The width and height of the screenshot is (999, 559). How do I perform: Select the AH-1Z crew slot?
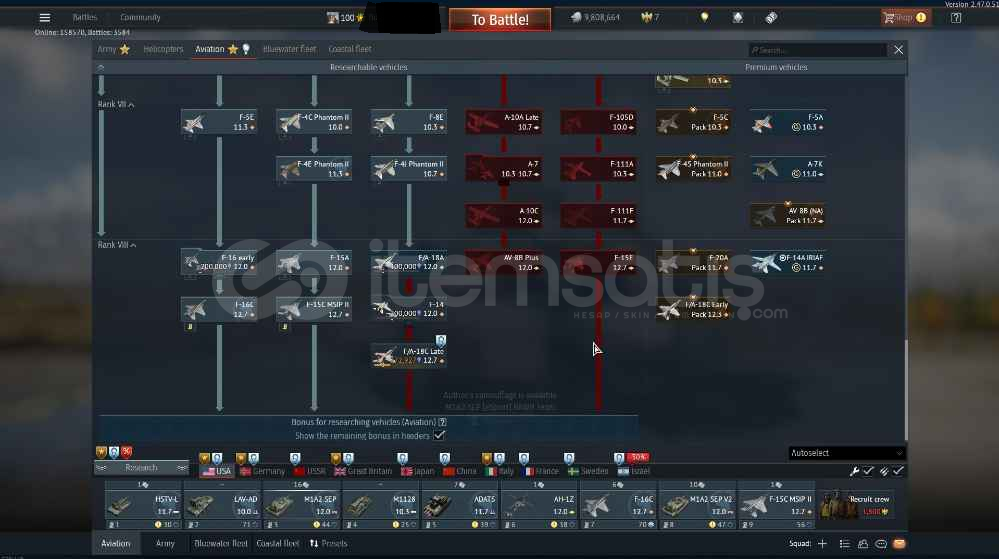tap(539, 505)
